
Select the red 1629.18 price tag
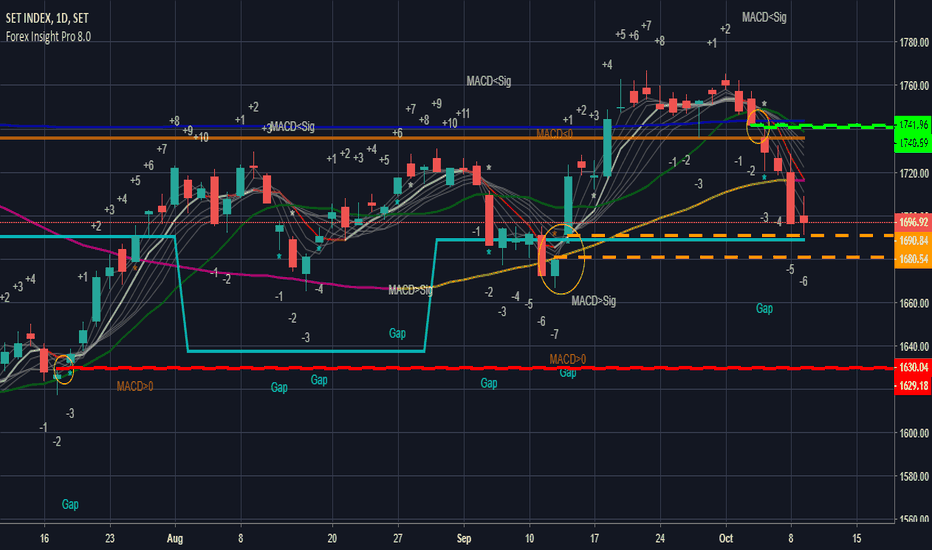pyautogui.click(x=913, y=386)
